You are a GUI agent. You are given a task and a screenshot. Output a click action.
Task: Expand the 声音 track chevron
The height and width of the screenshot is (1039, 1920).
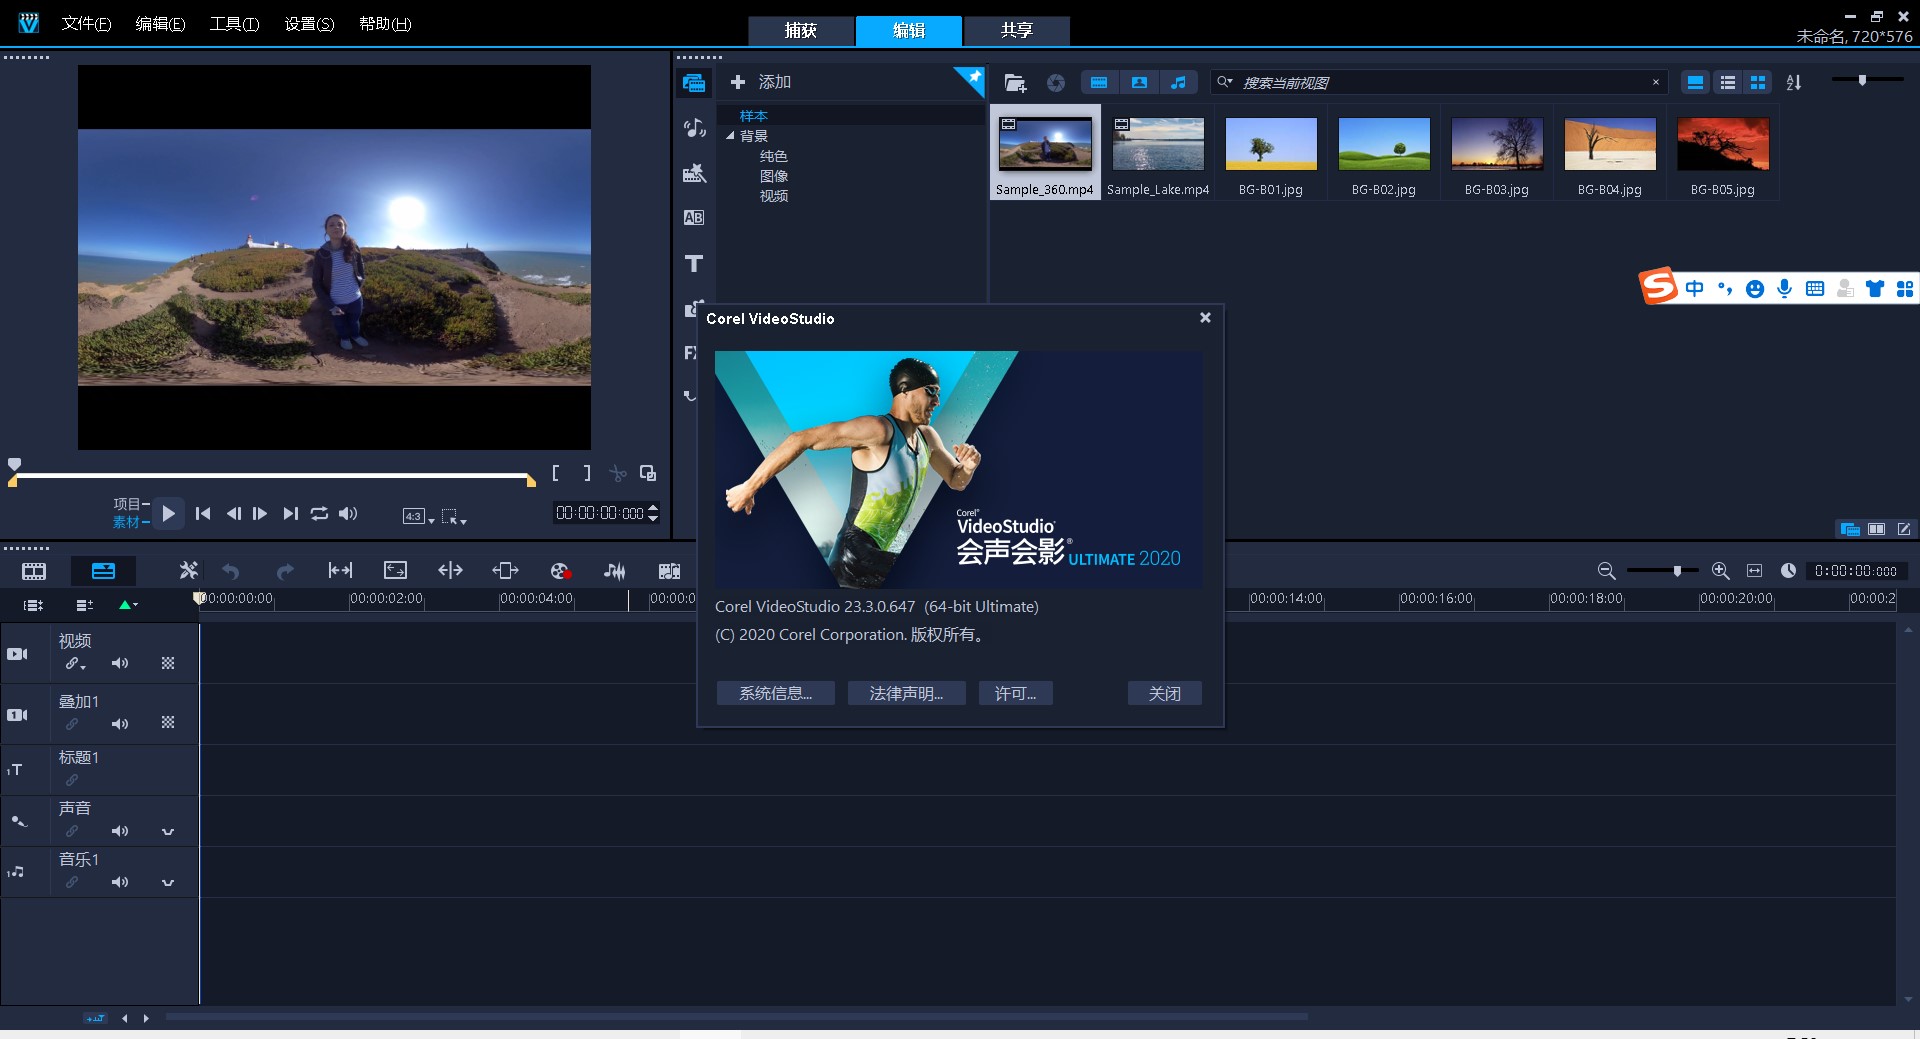point(168,832)
